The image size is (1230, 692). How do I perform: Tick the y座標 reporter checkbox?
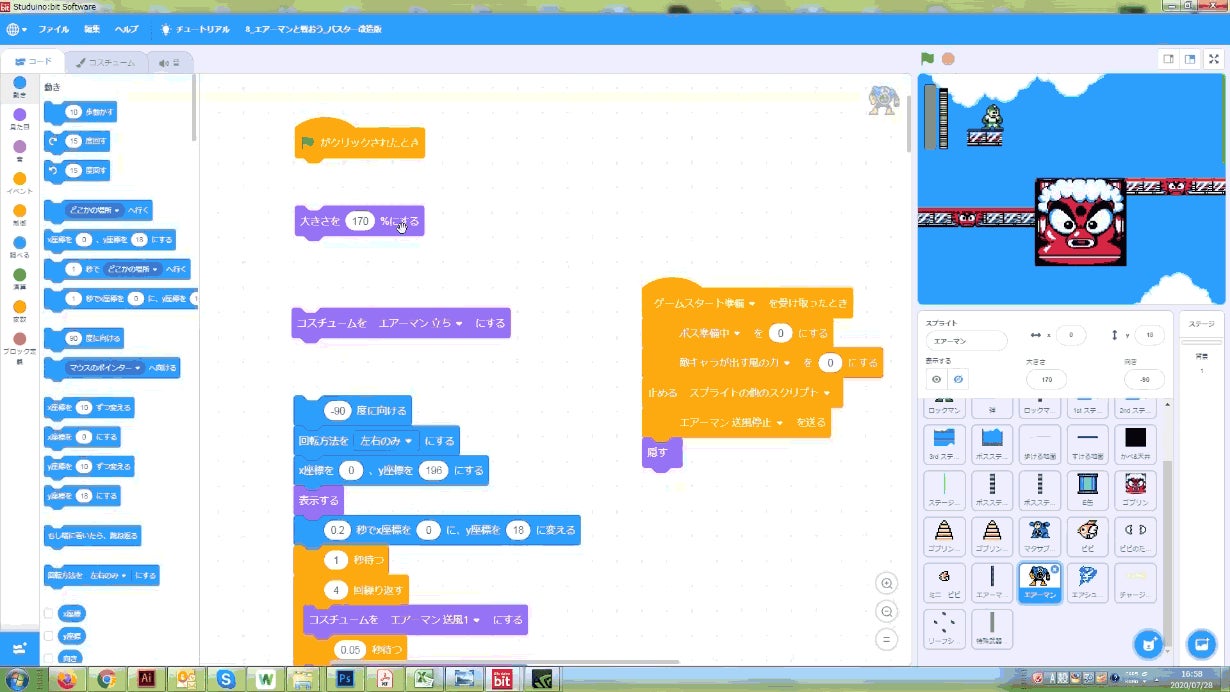[x=49, y=636]
